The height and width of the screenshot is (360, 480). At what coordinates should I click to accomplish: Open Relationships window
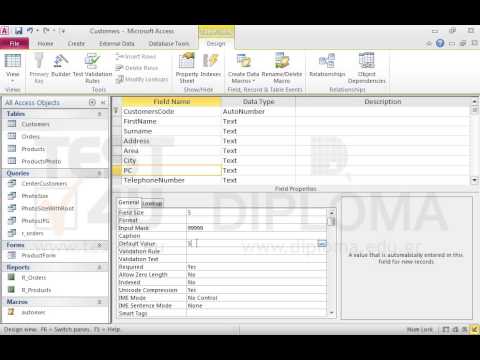[327, 66]
